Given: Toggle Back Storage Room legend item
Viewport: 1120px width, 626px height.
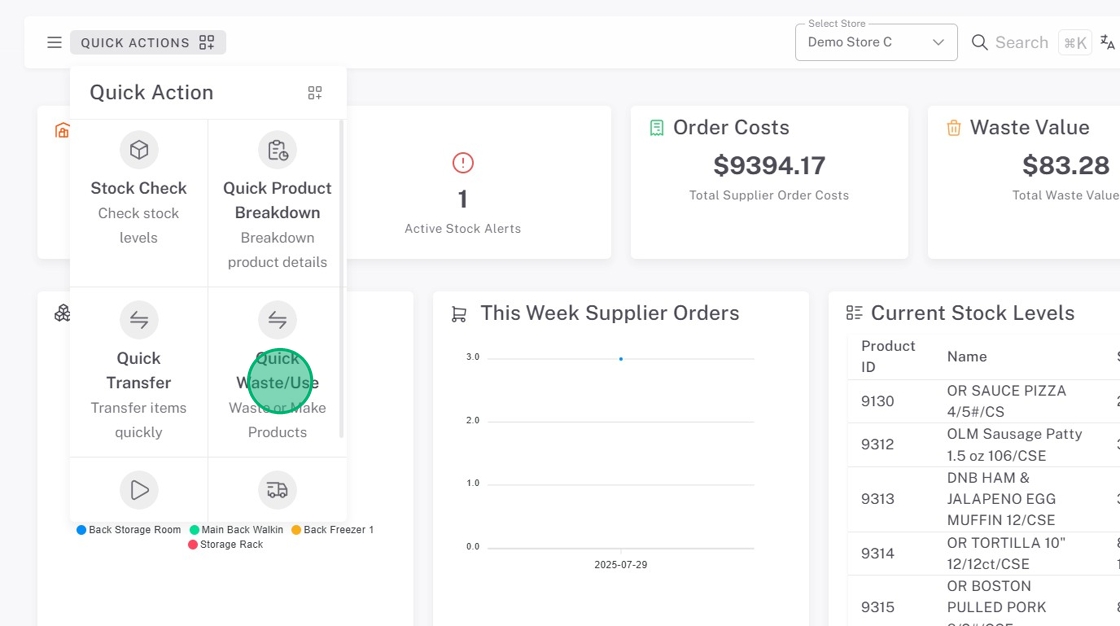Looking at the screenshot, I should [129, 530].
